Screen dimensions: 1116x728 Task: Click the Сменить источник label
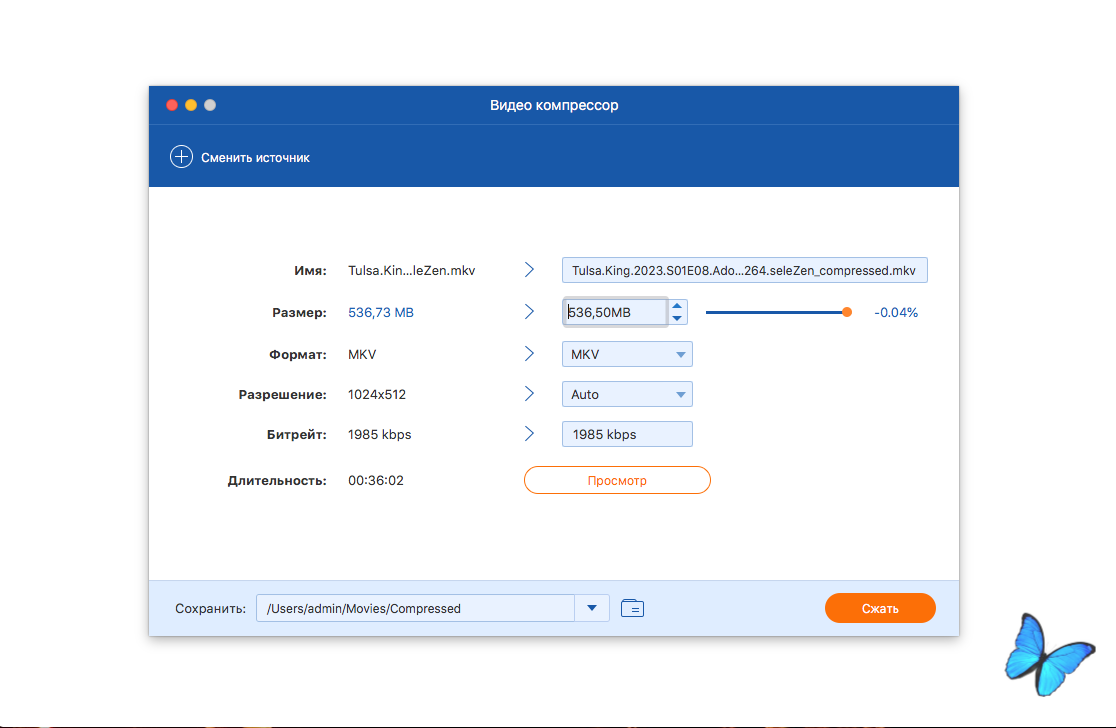click(x=255, y=157)
